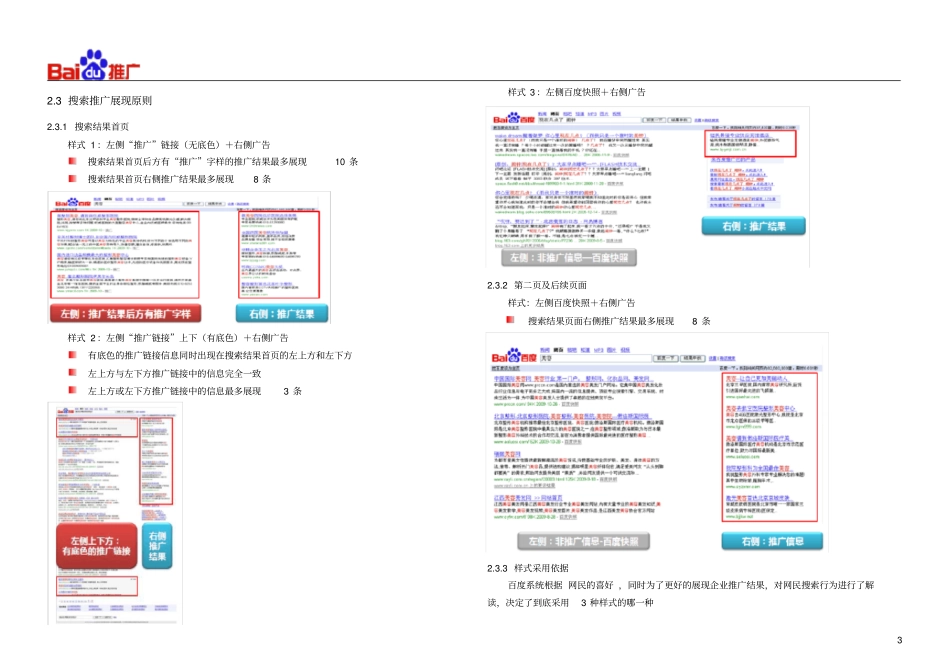The image size is (950, 672).
Task: Click the bullet line ending in "10 条"
Action: click(223, 162)
